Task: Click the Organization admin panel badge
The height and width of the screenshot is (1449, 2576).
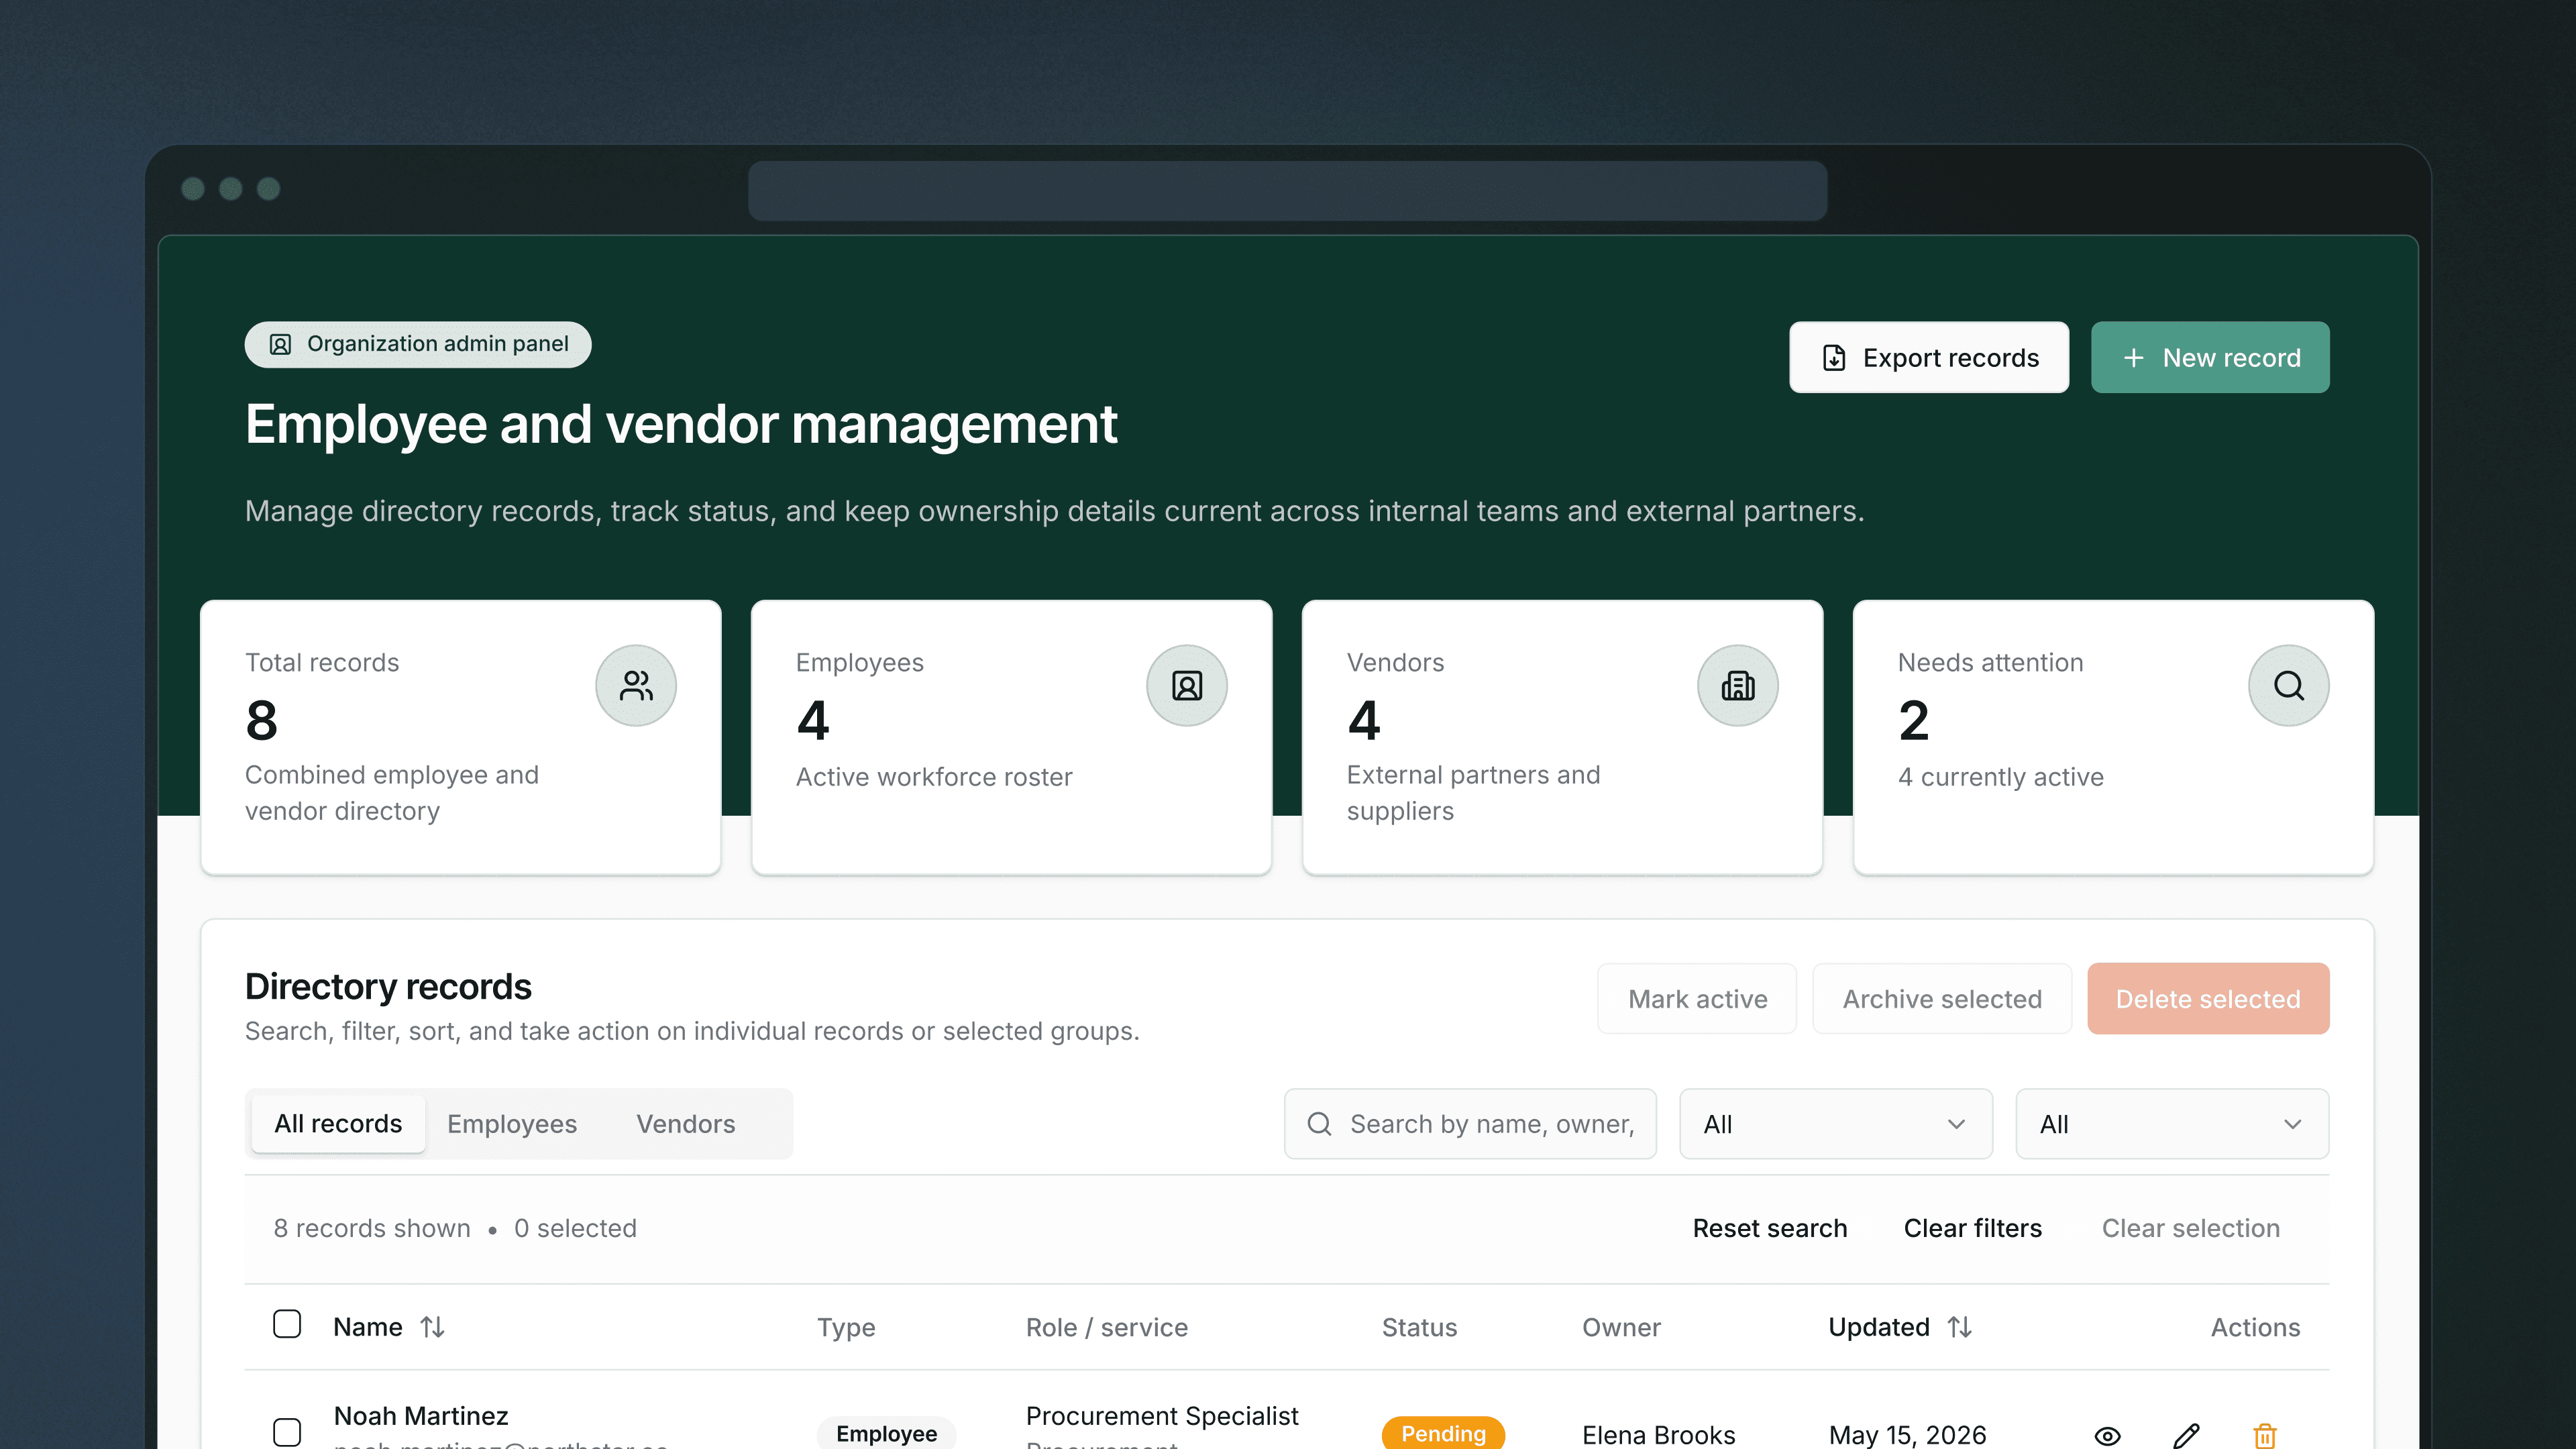Action: coord(418,344)
